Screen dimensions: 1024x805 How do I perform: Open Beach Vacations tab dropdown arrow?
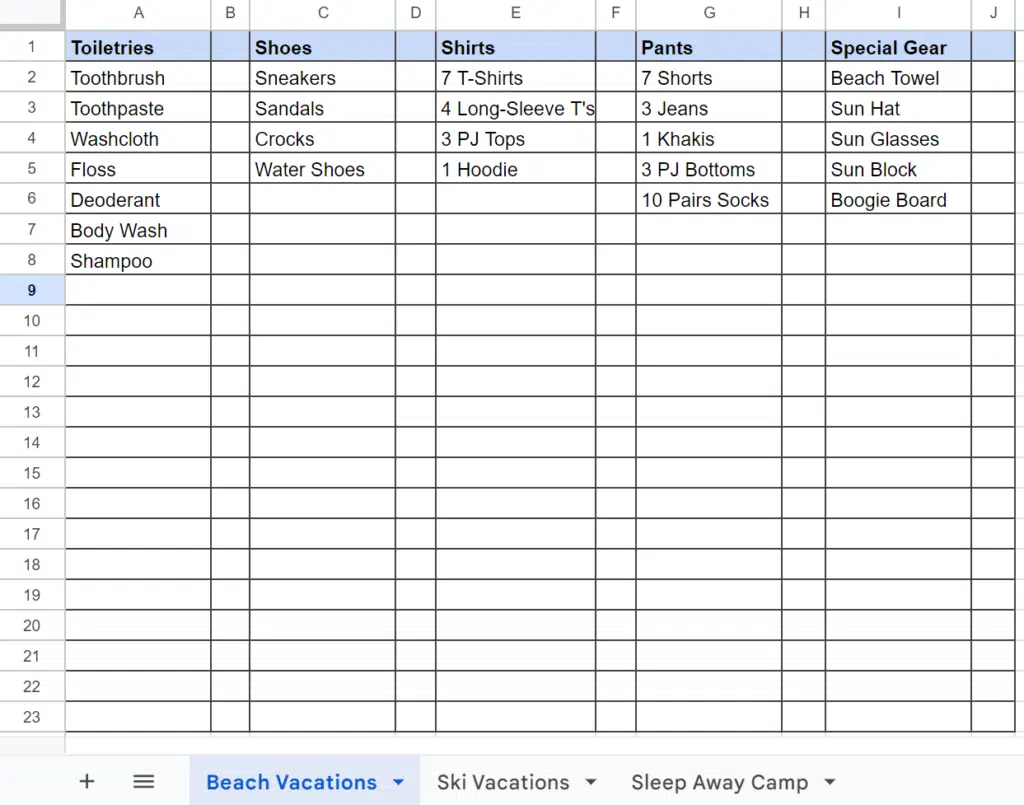(399, 782)
